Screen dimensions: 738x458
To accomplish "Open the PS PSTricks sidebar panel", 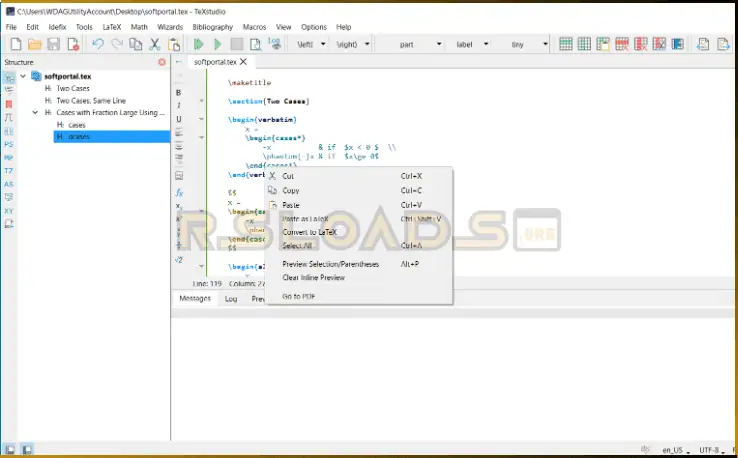I will click(9, 145).
